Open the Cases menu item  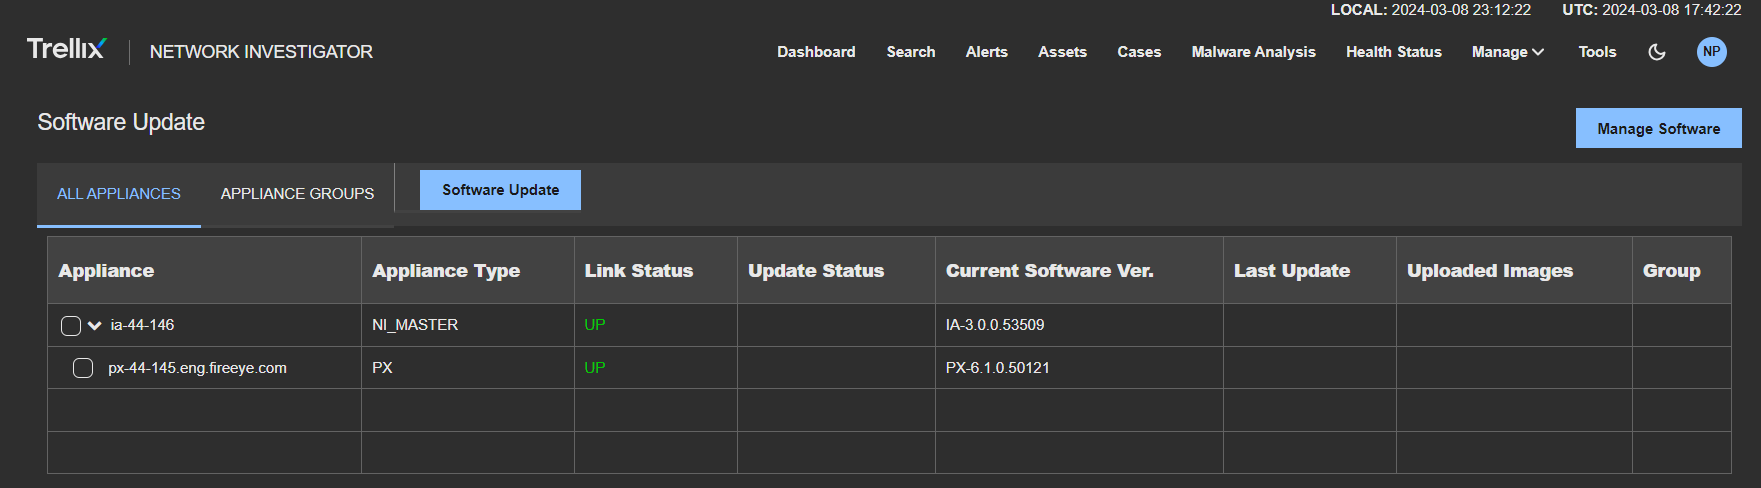coord(1139,52)
